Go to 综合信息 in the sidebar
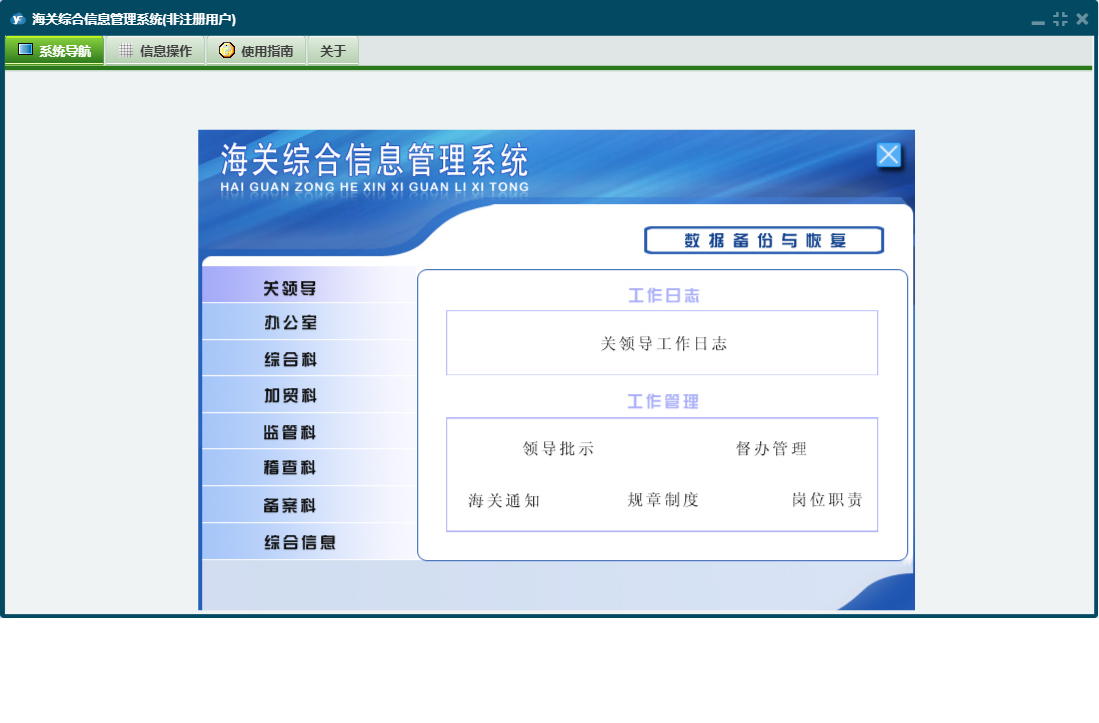1099x723 pixels. (x=299, y=542)
